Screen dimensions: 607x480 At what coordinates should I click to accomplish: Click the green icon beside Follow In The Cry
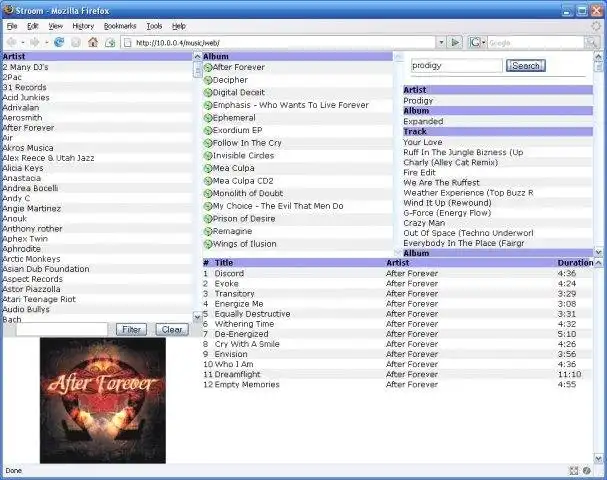click(x=208, y=144)
